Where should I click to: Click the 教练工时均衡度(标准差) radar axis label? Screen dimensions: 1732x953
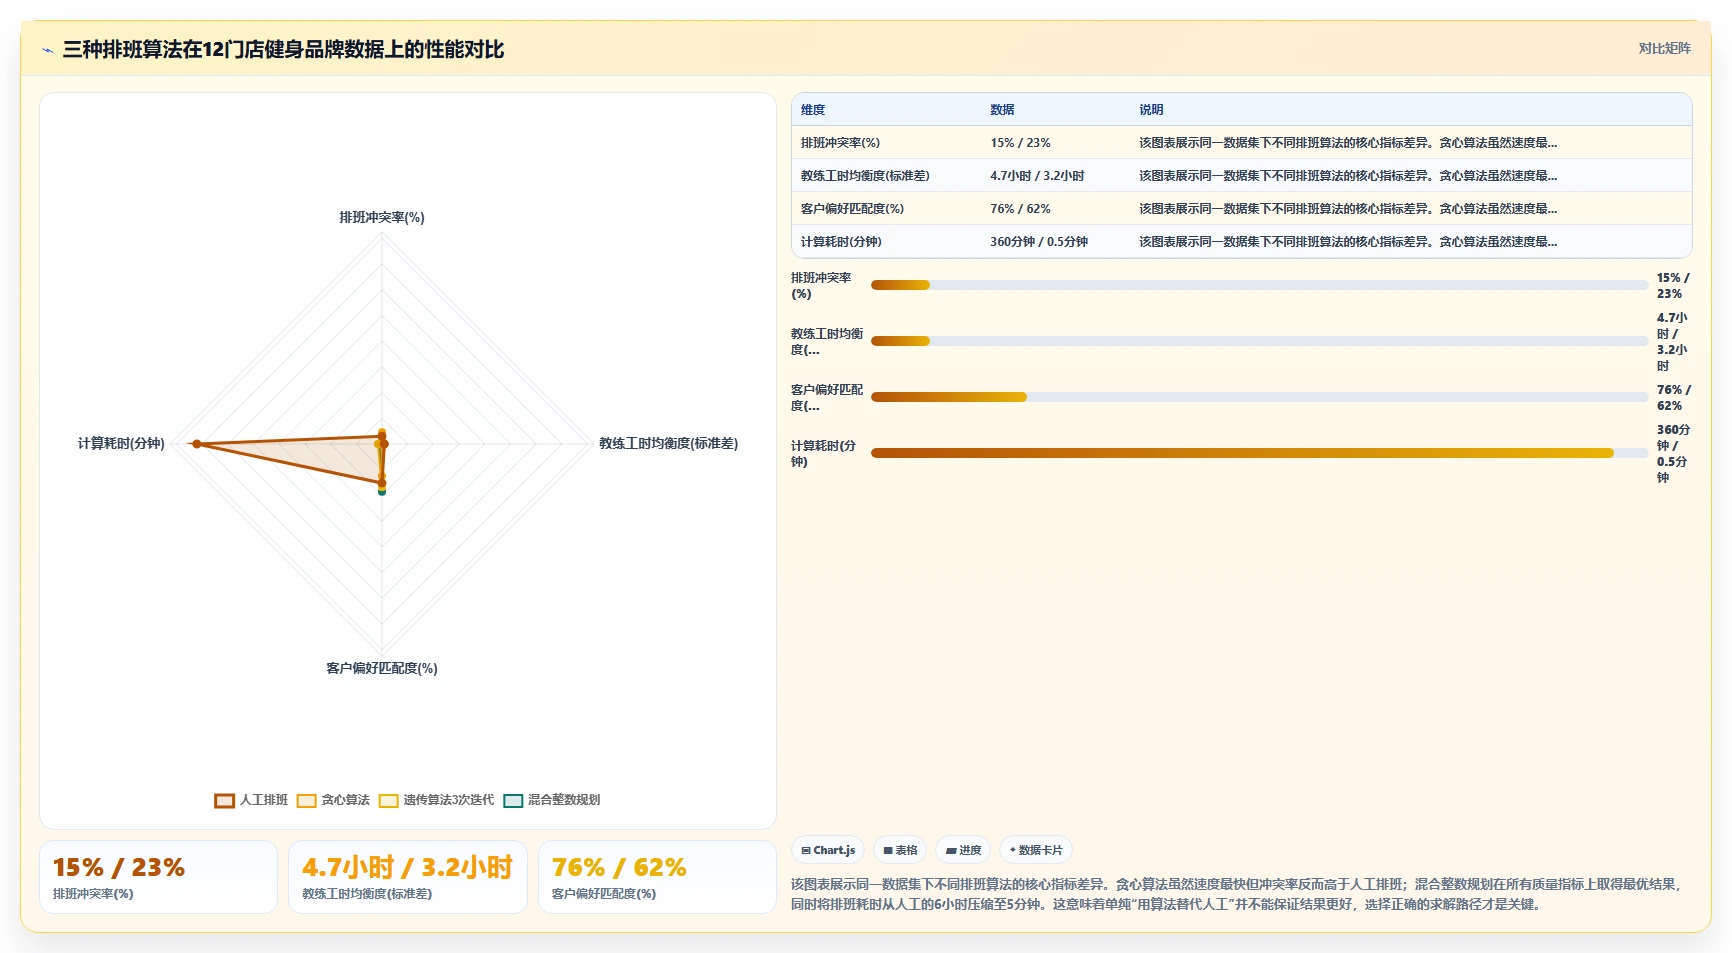pyautogui.click(x=668, y=443)
